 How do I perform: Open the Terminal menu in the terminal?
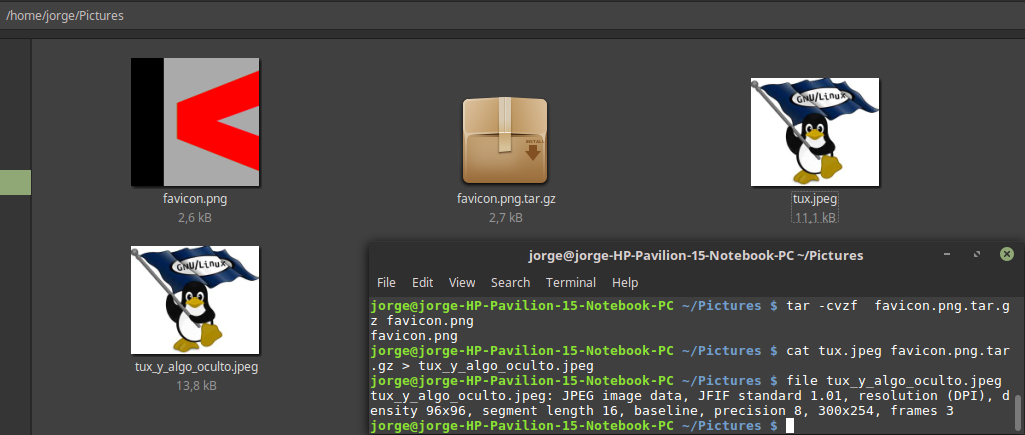click(571, 283)
